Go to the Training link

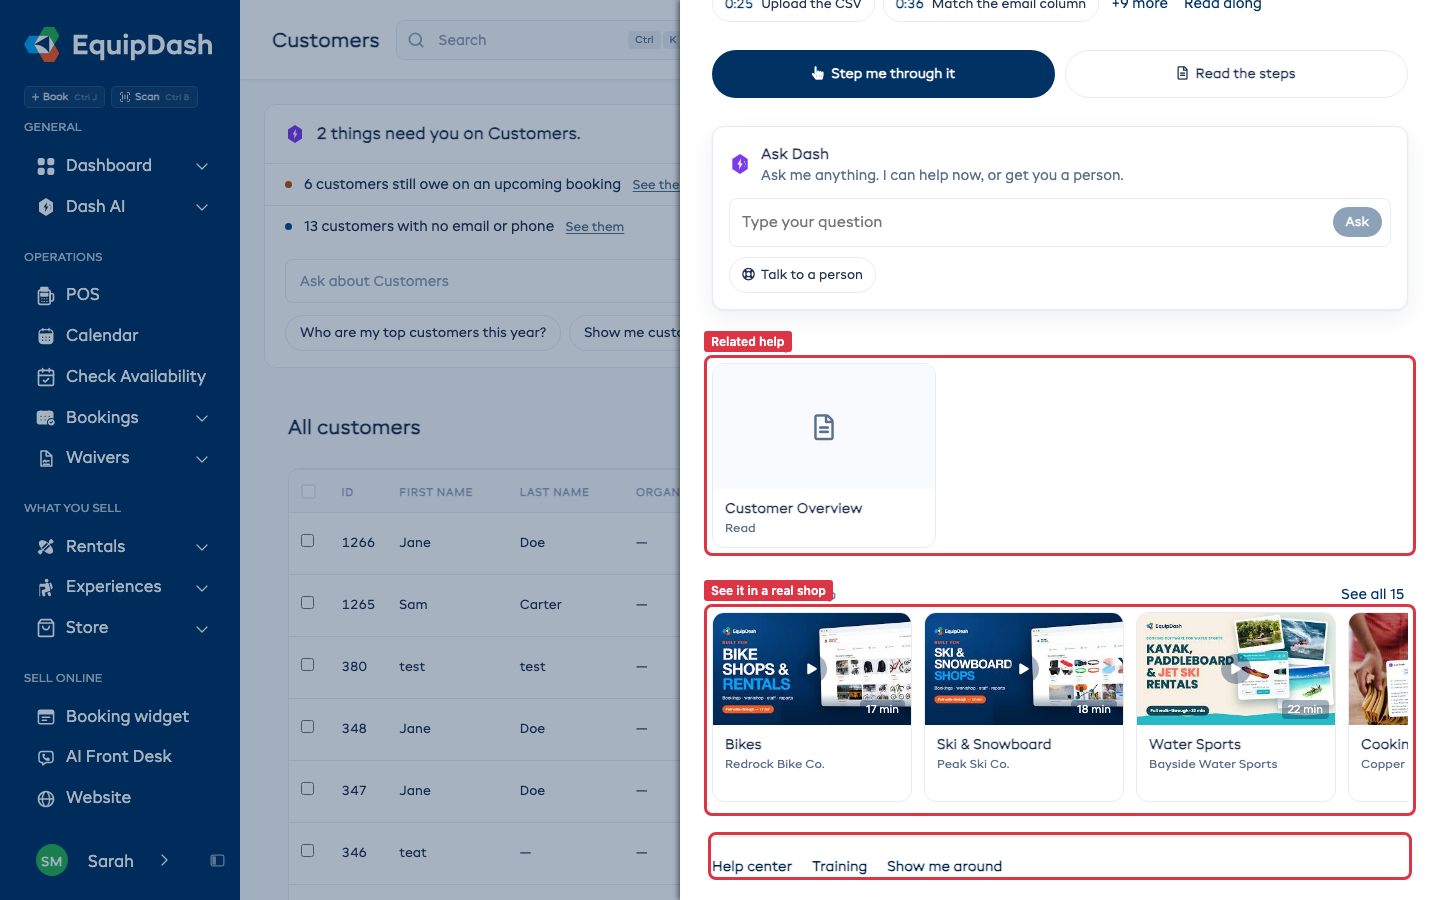pyautogui.click(x=839, y=866)
